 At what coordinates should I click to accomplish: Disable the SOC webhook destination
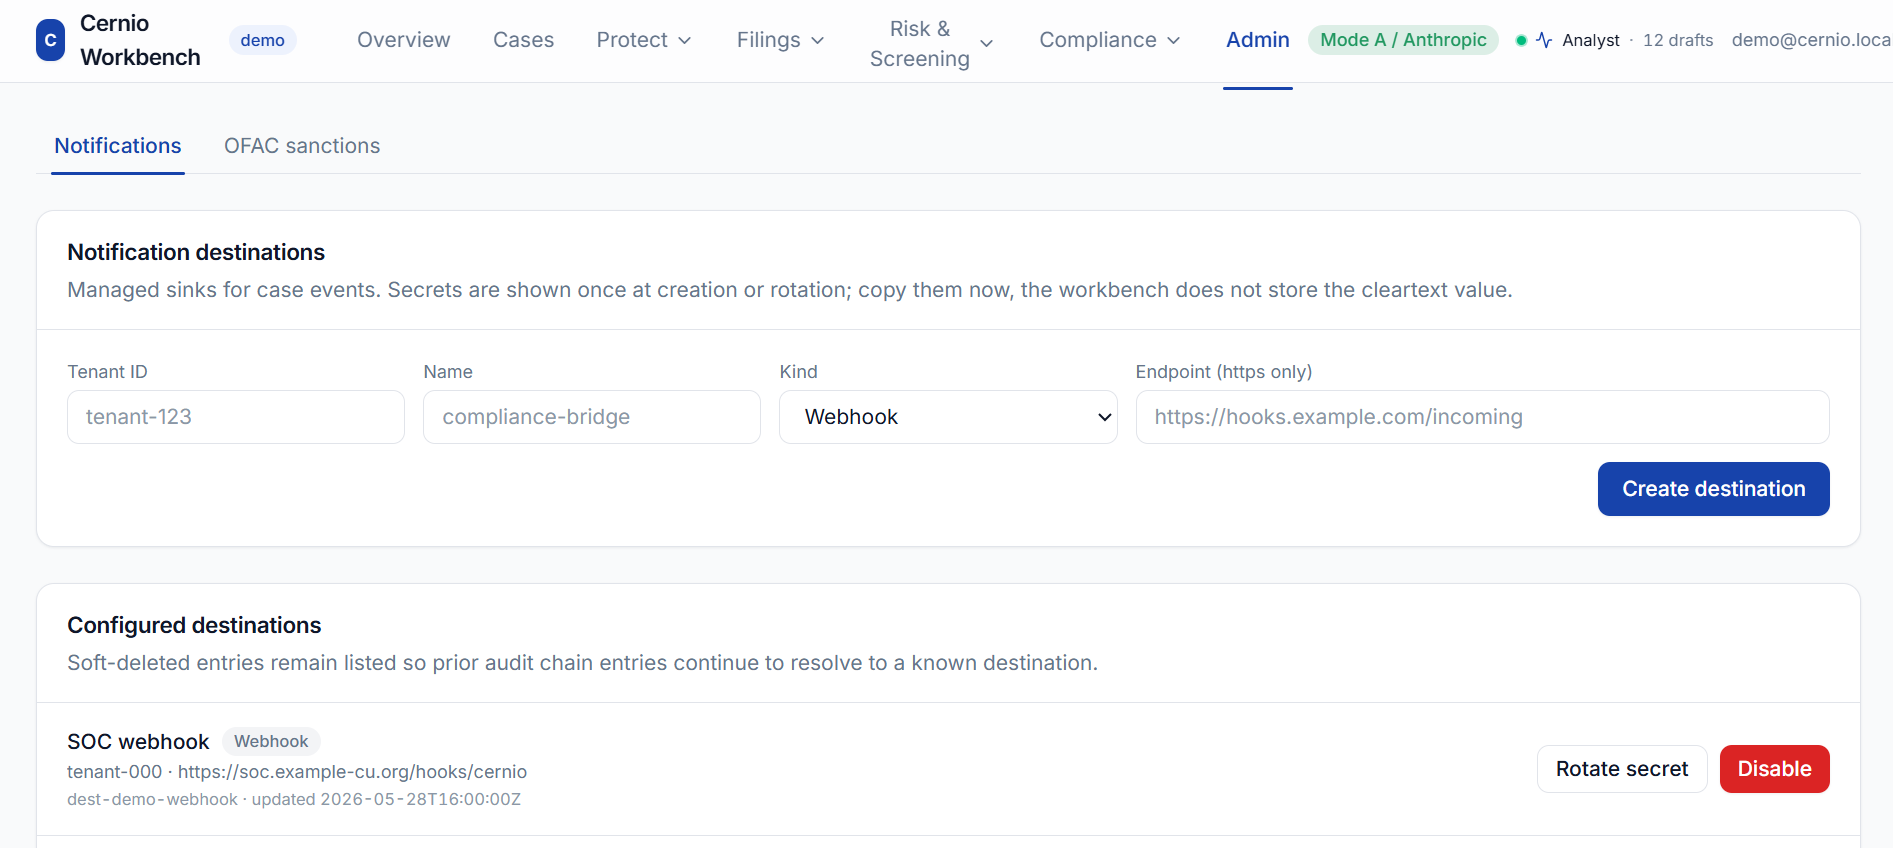click(x=1774, y=769)
